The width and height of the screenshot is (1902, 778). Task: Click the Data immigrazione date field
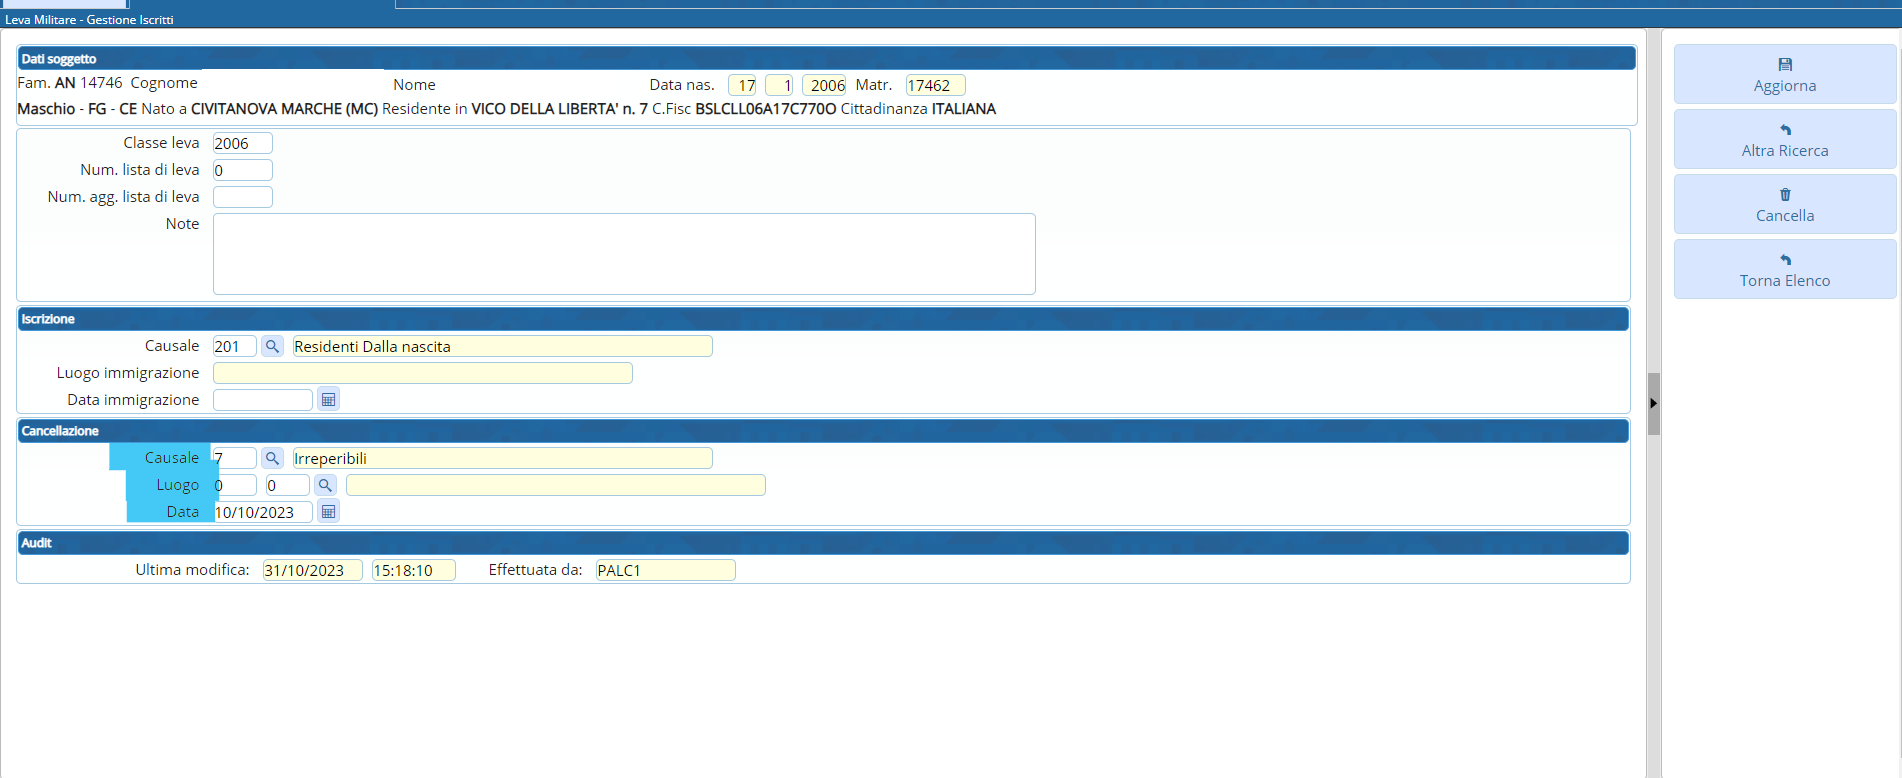(x=262, y=400)
